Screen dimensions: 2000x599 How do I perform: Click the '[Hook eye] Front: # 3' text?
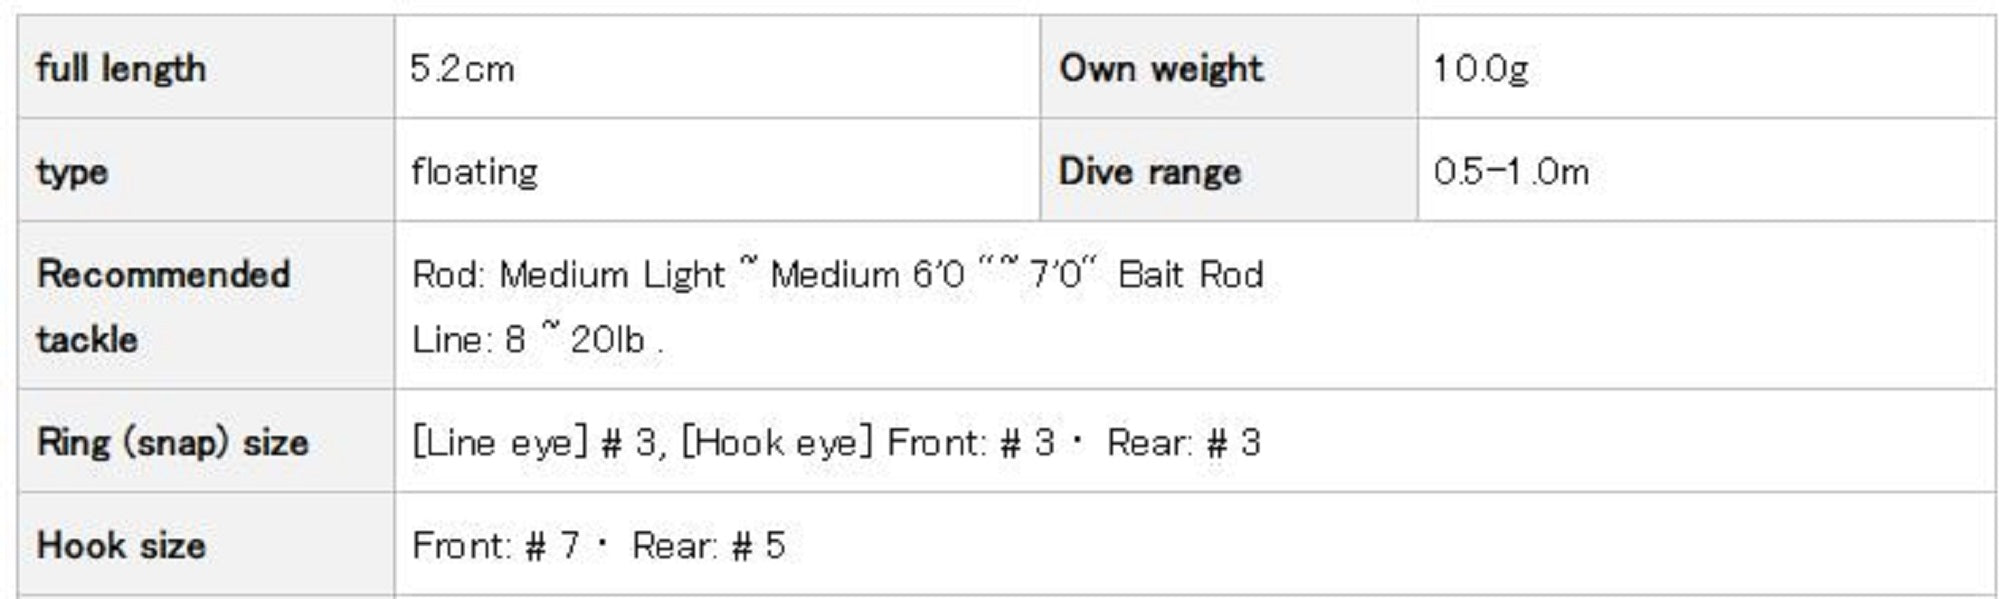click(868, 443)
